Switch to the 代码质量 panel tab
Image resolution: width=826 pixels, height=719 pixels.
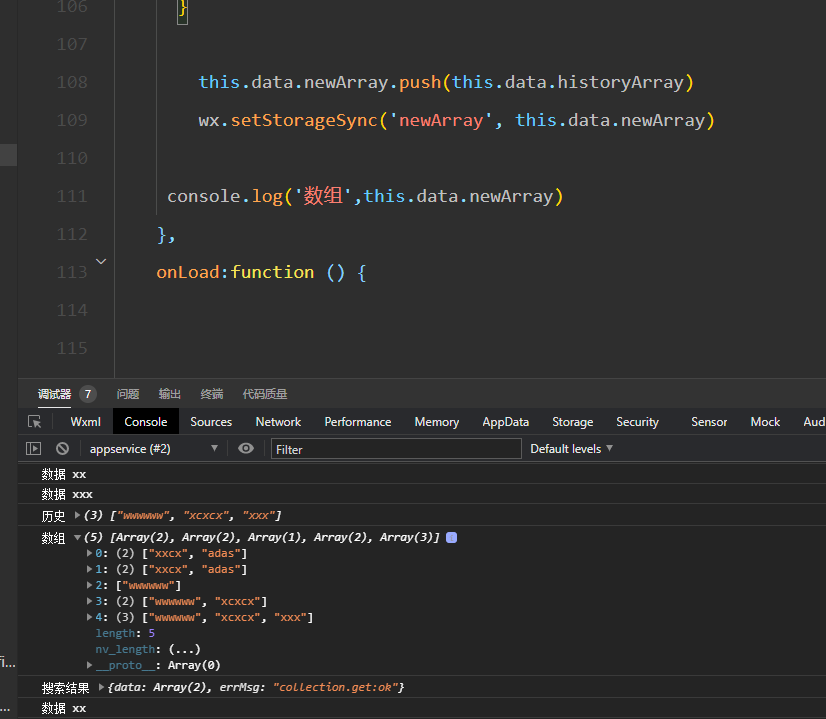265,394
